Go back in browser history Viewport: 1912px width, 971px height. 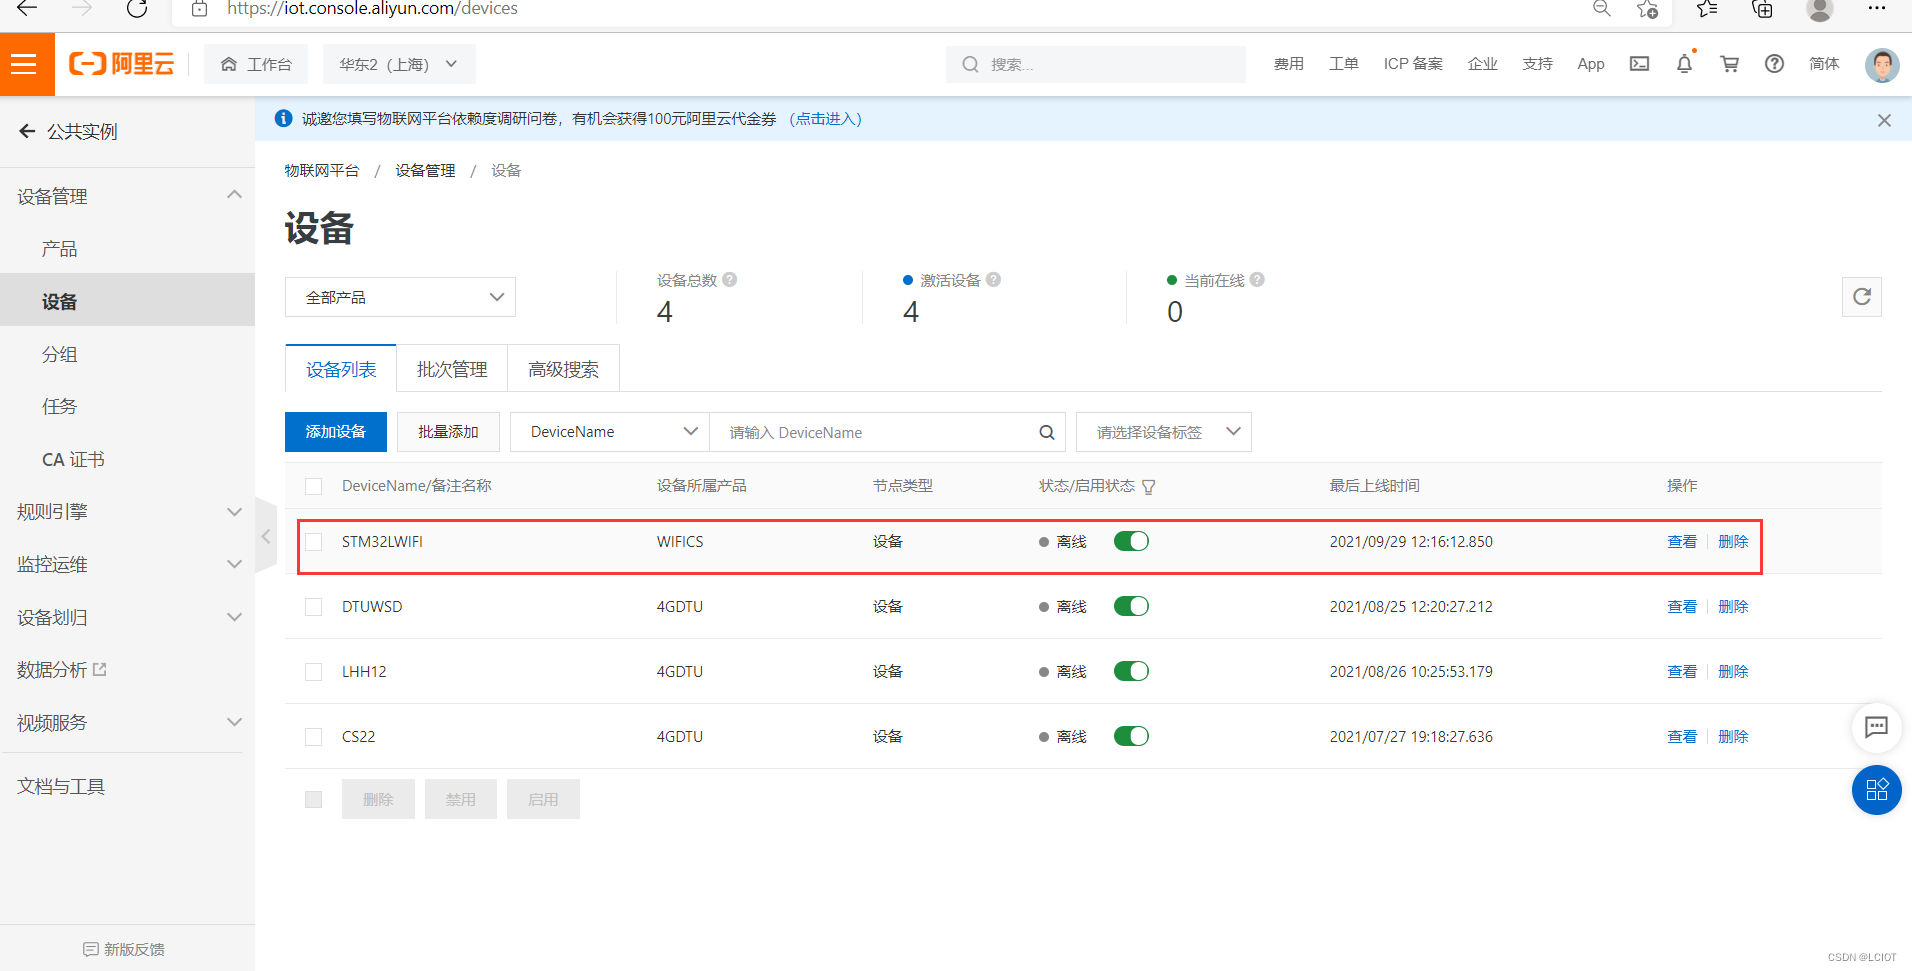point(27,9)
